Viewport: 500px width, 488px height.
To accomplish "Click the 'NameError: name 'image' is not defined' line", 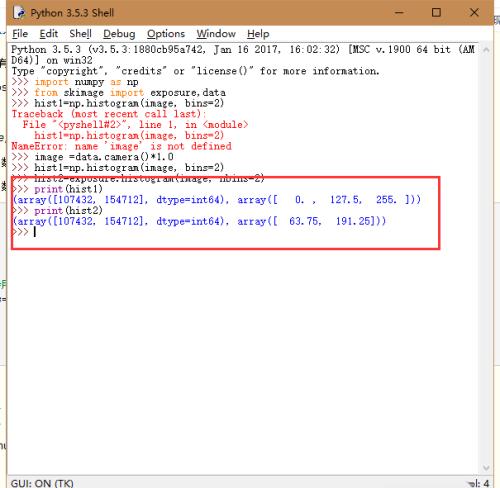I will point(121,146).
